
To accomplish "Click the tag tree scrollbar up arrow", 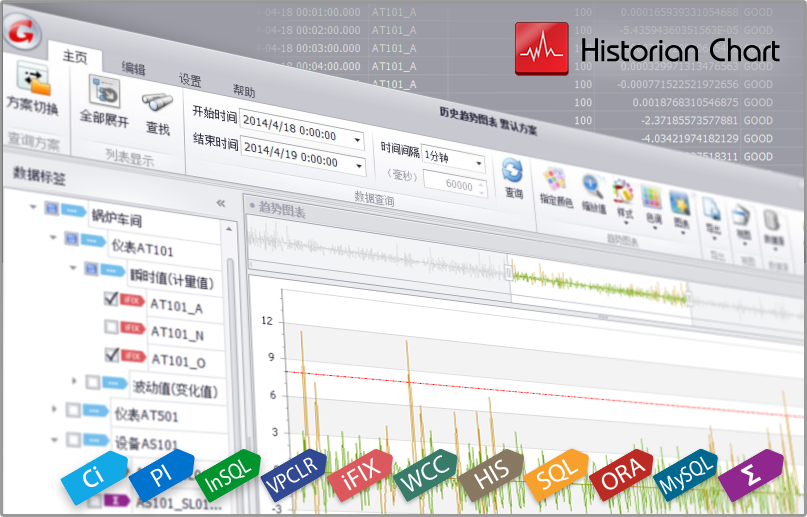I will 229,228.
